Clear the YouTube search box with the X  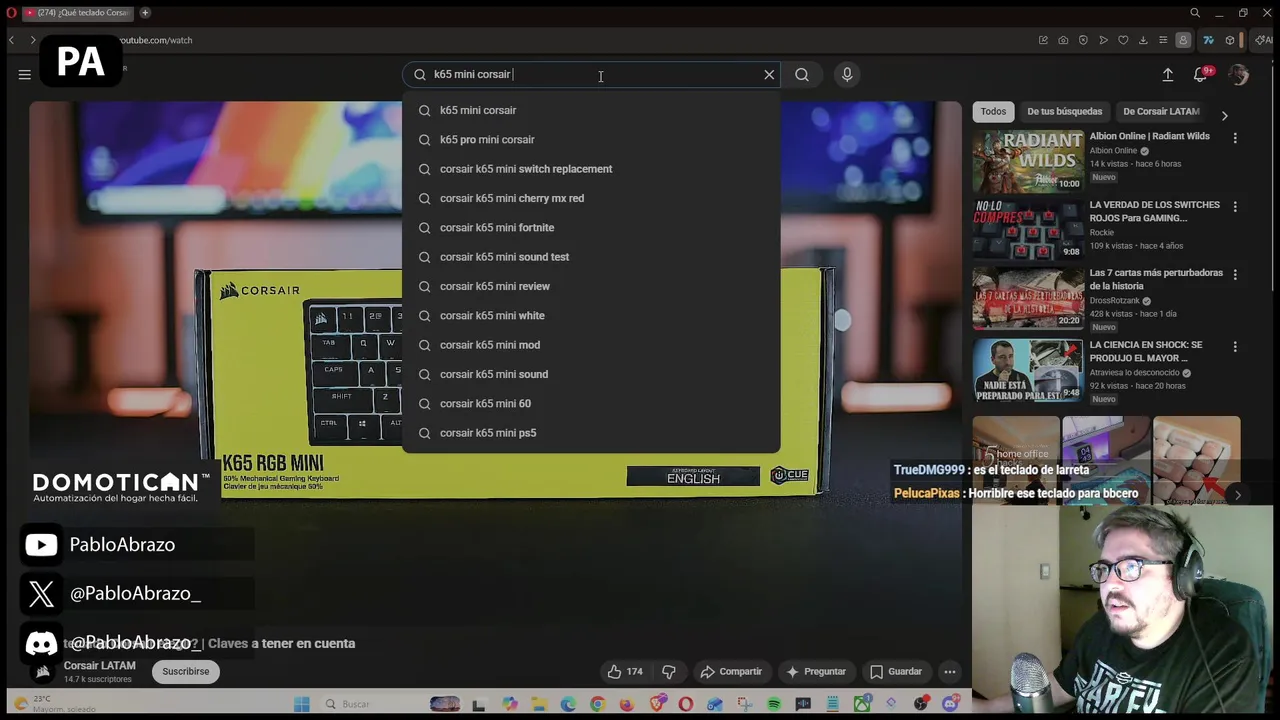coord(769,74)
